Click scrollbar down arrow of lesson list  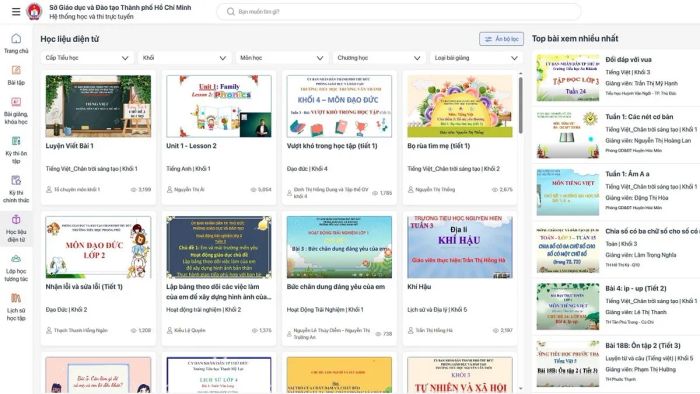click(521, 389)
